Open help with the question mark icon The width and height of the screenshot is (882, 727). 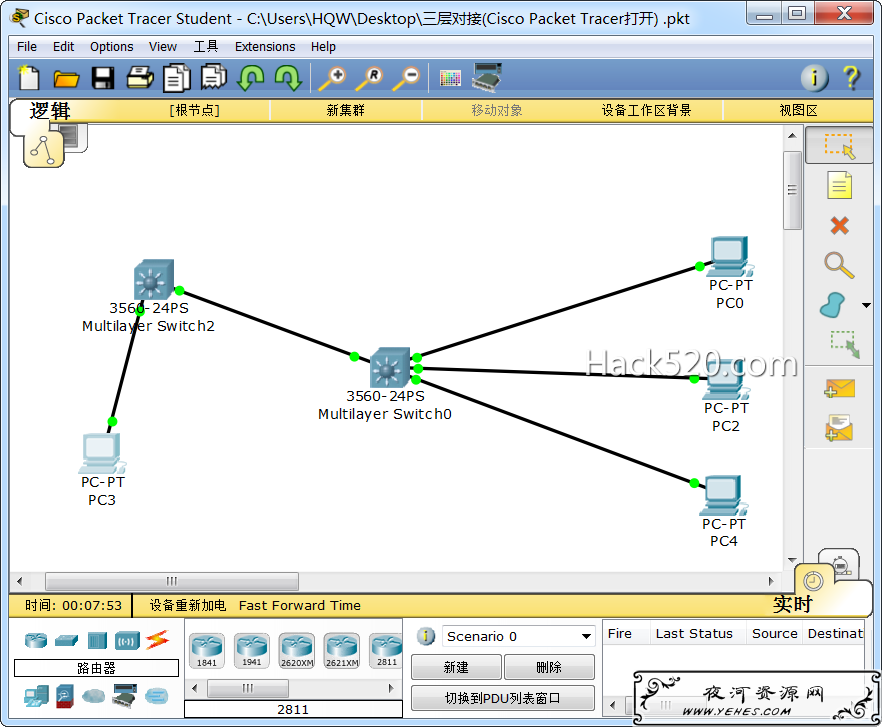click(852, 78)
